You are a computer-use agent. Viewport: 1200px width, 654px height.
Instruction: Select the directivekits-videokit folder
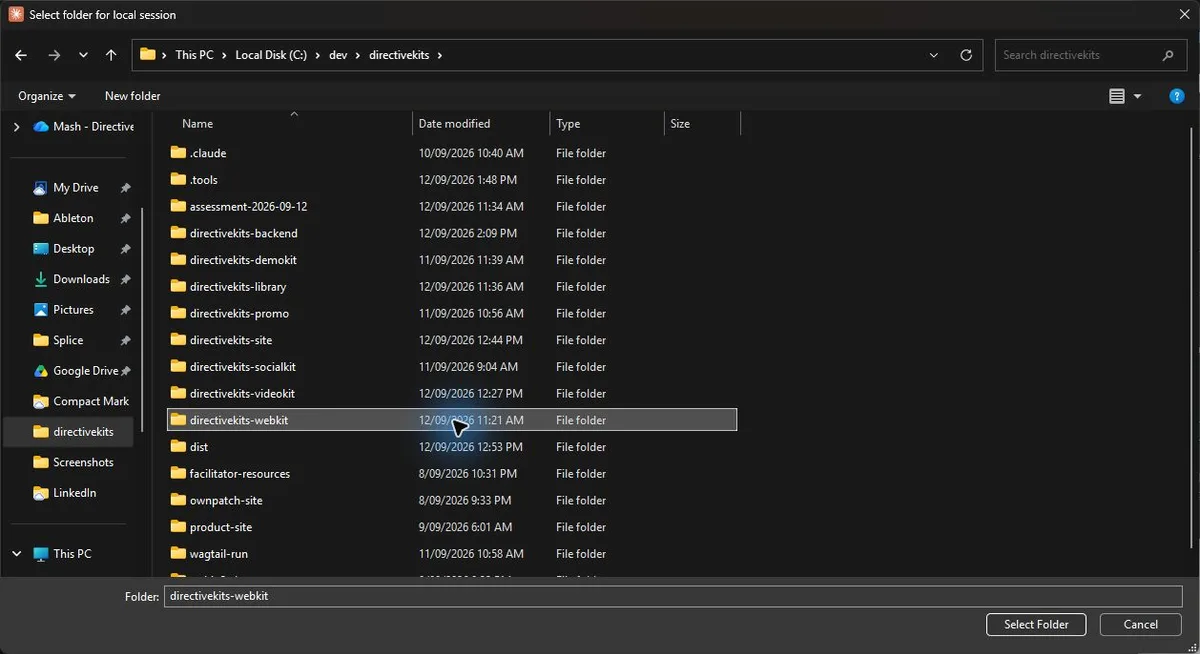point(242,394)
